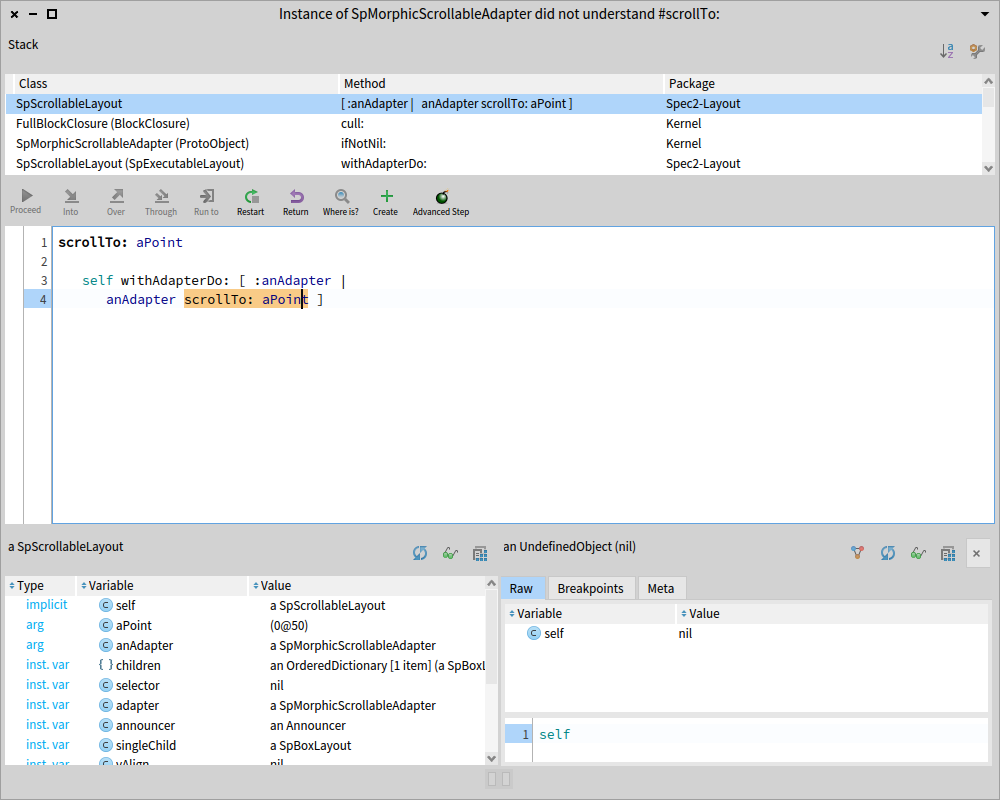Screen dimensions: 1000x800
Task: Sort by Variable column in left inspector
Action: (162, 586)
